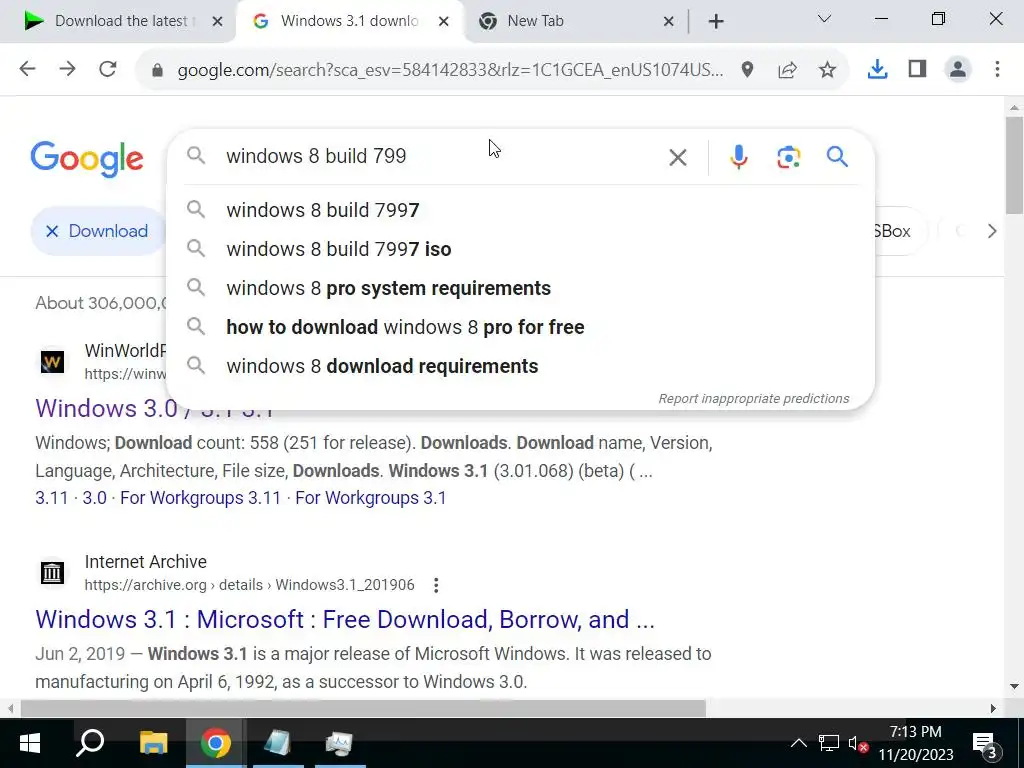The width and height of the screenshot is (1024, 768).
Task: Open the notification center icon
Action: (x=987, y=744)
